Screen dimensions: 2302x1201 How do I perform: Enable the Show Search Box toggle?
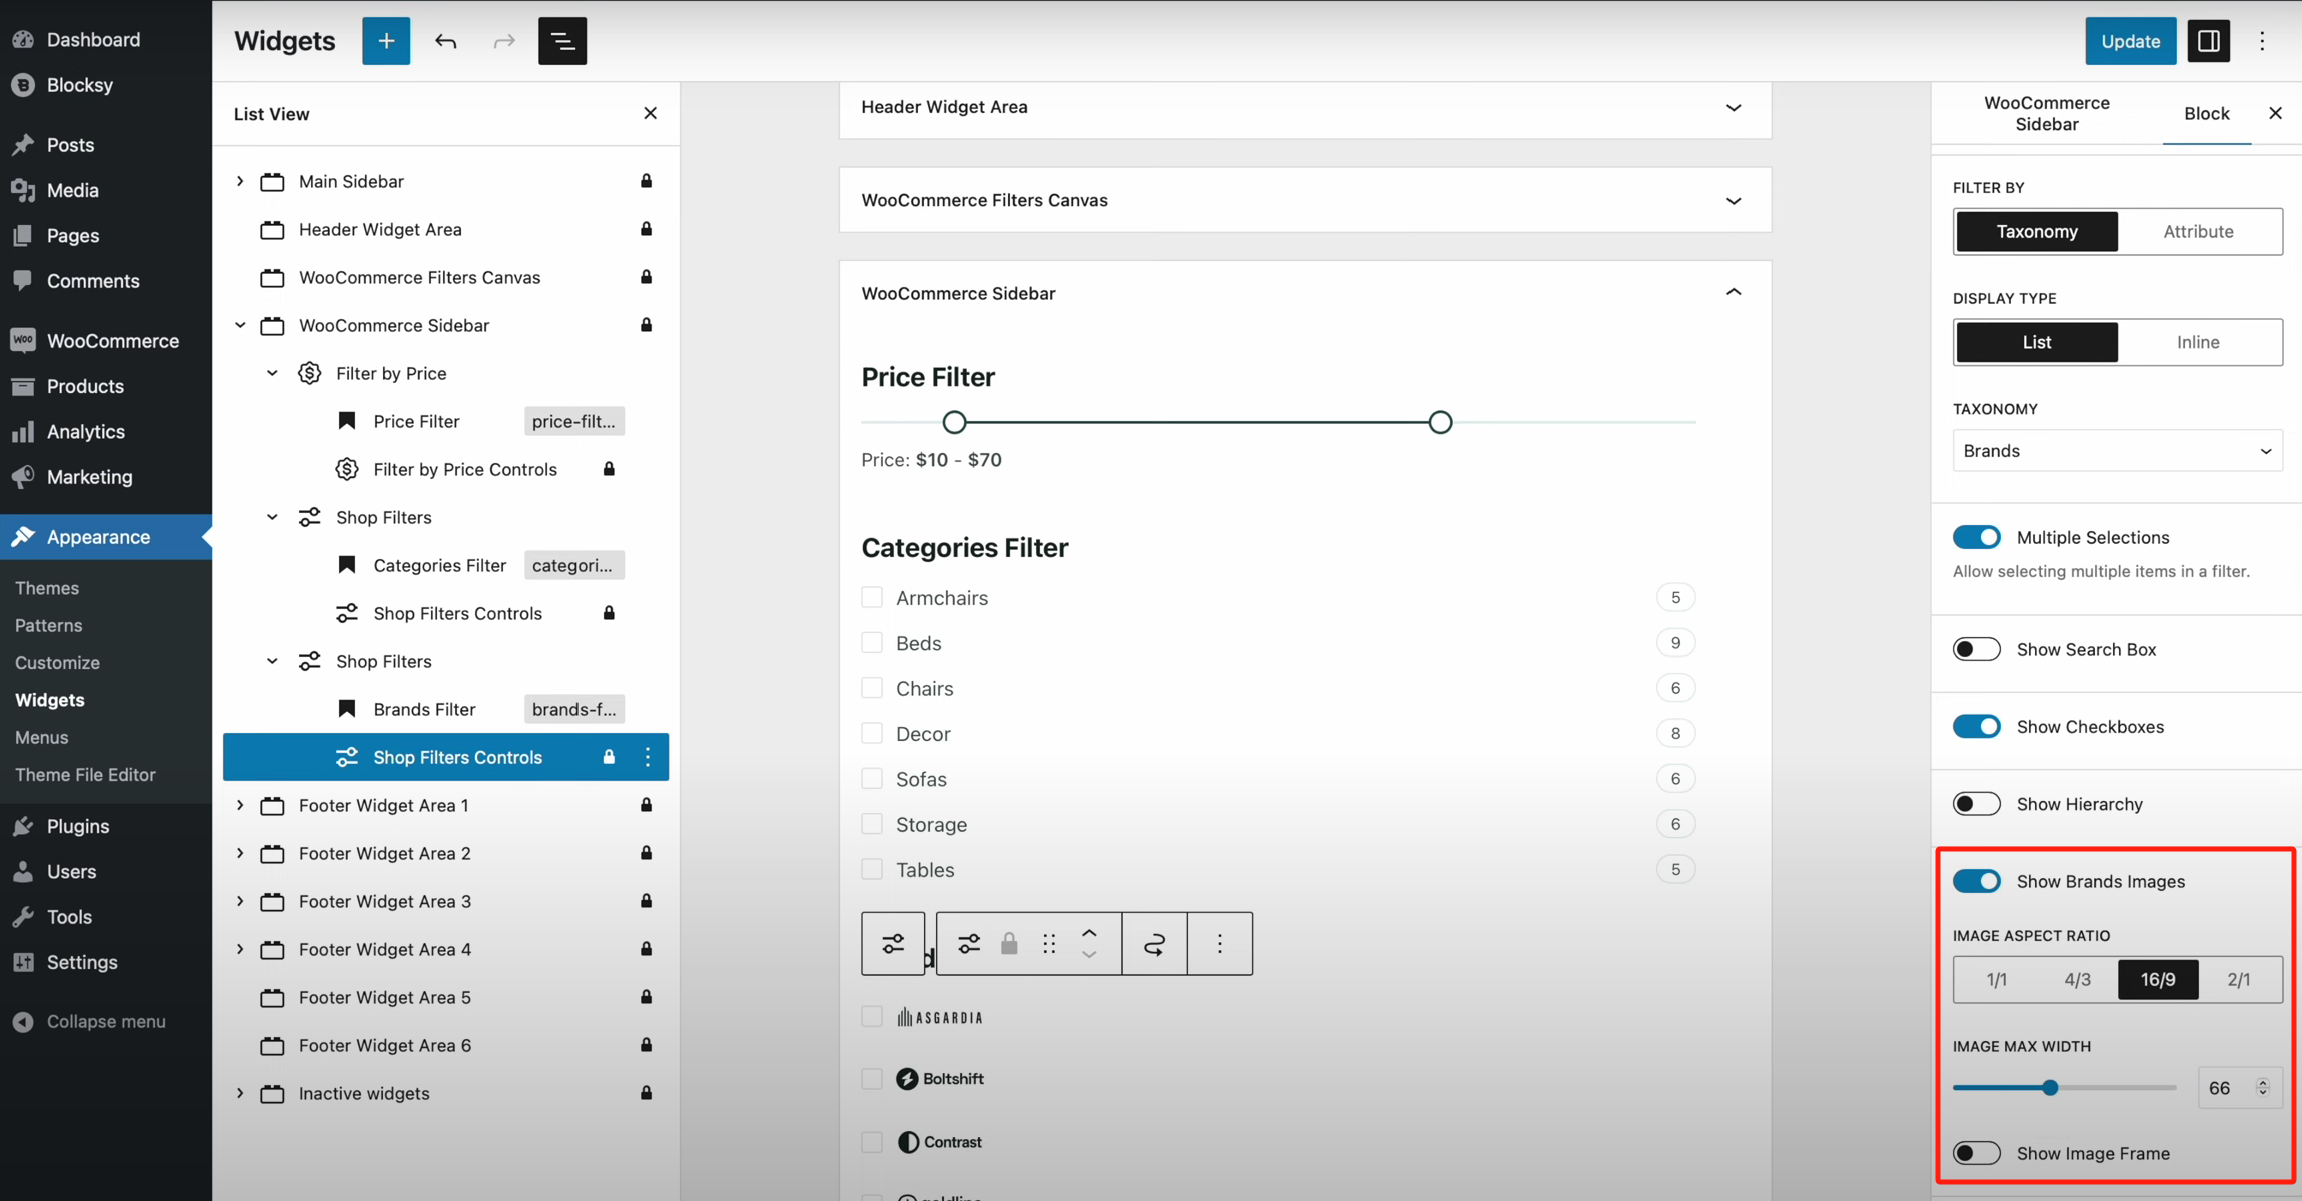(x=1976, y=649)
